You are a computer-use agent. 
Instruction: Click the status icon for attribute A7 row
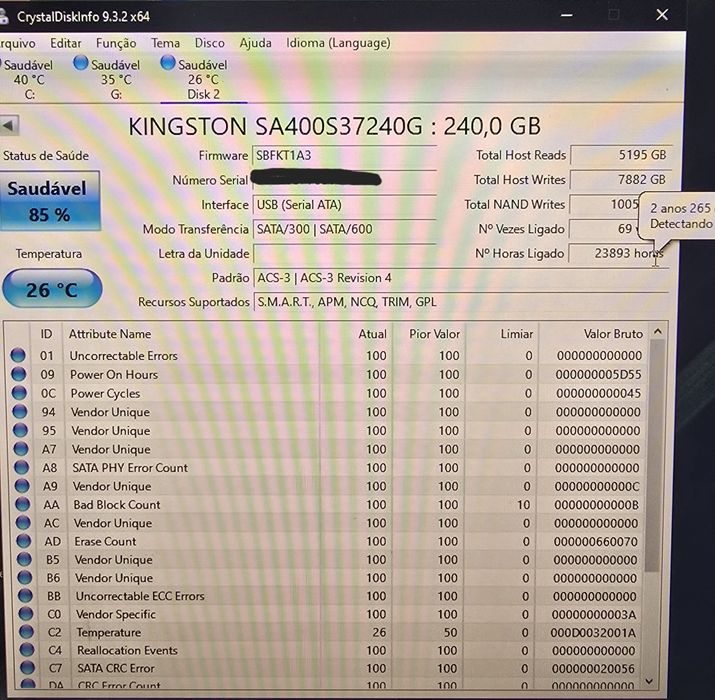coord(21,449)
